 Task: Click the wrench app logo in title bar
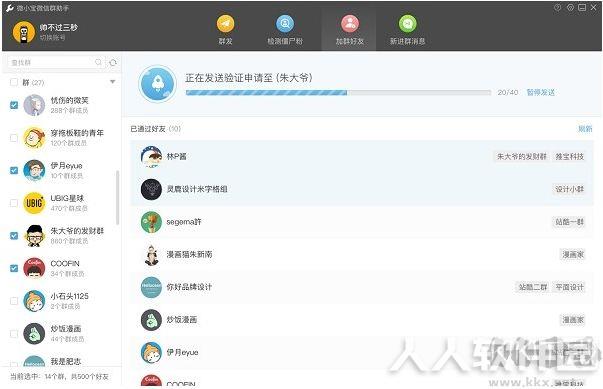pyautogui.click(x=10, y=8)
